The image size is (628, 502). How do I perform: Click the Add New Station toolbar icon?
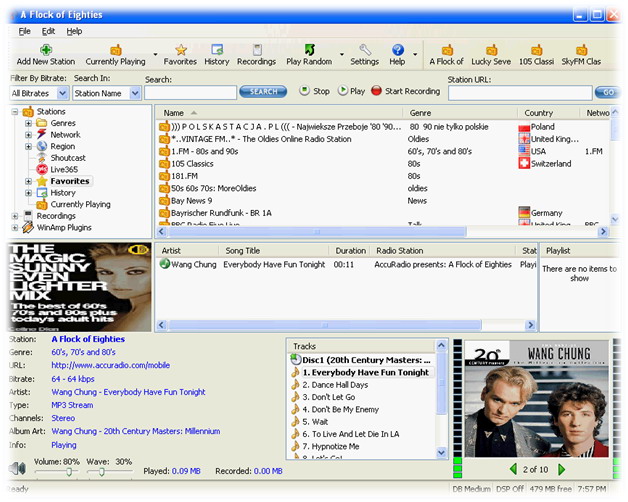(x=45, y=50)
